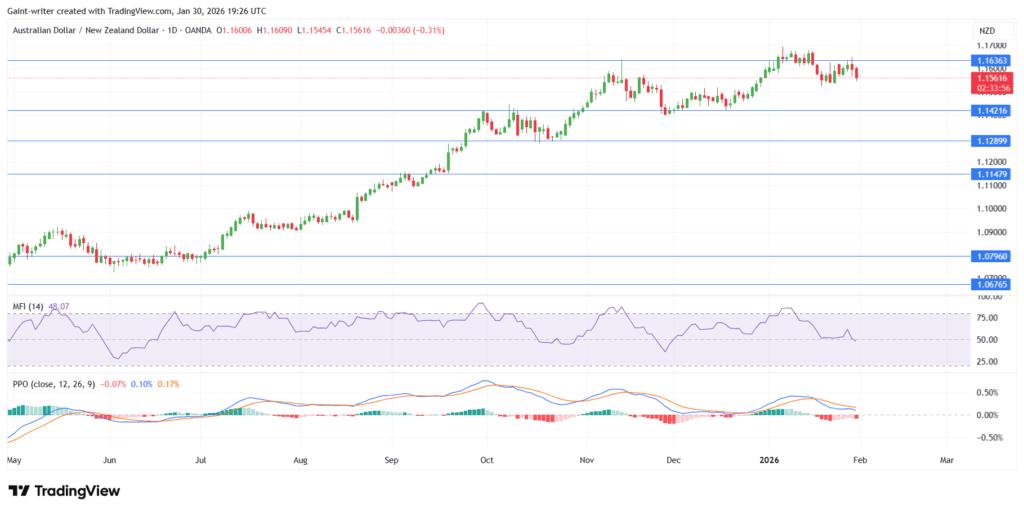Select the 1.06765 price level label
1024x512 pixels.
[x=992, y=284]
